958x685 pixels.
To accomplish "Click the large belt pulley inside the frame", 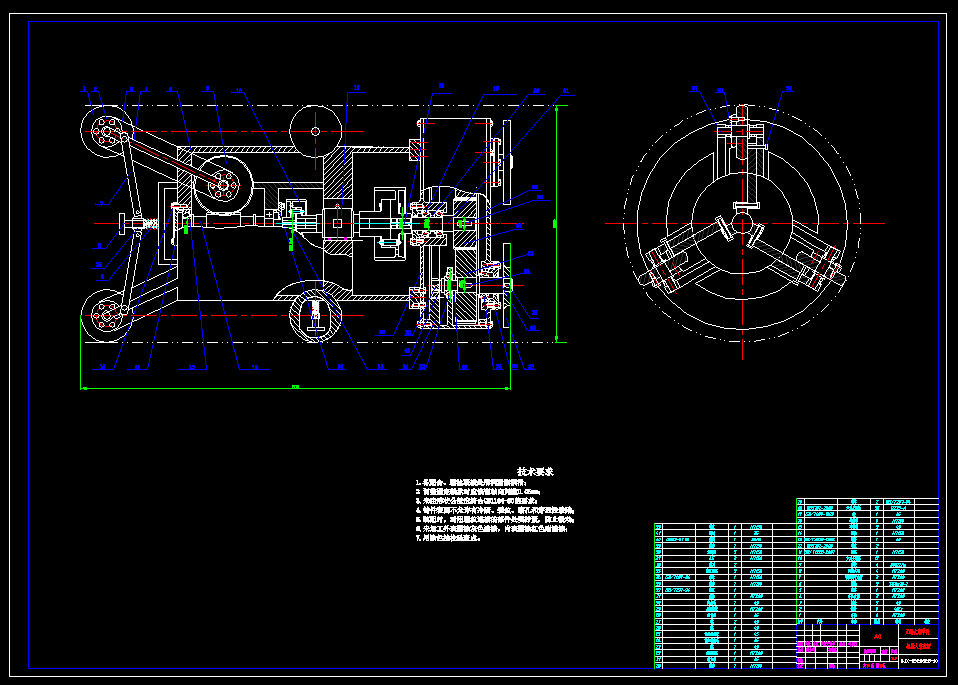I will [223, 185].
